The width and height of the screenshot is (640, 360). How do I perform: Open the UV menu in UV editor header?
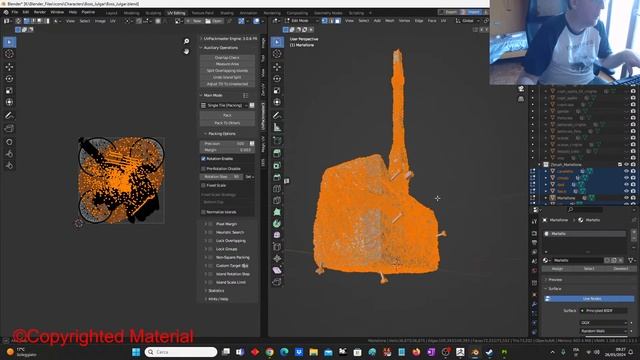tap(113, 20)
